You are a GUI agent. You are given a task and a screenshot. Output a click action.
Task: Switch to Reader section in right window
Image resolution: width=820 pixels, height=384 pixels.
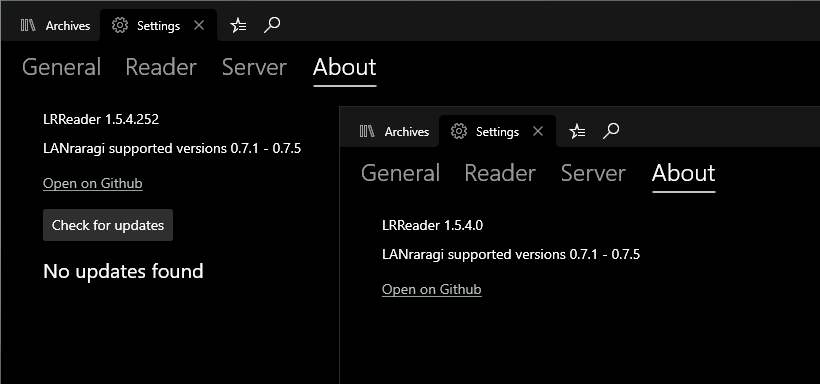point(500,173)
